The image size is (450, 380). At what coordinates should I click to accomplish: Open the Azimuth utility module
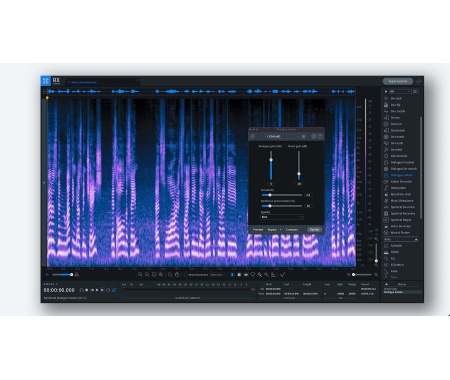pos(396,246)
